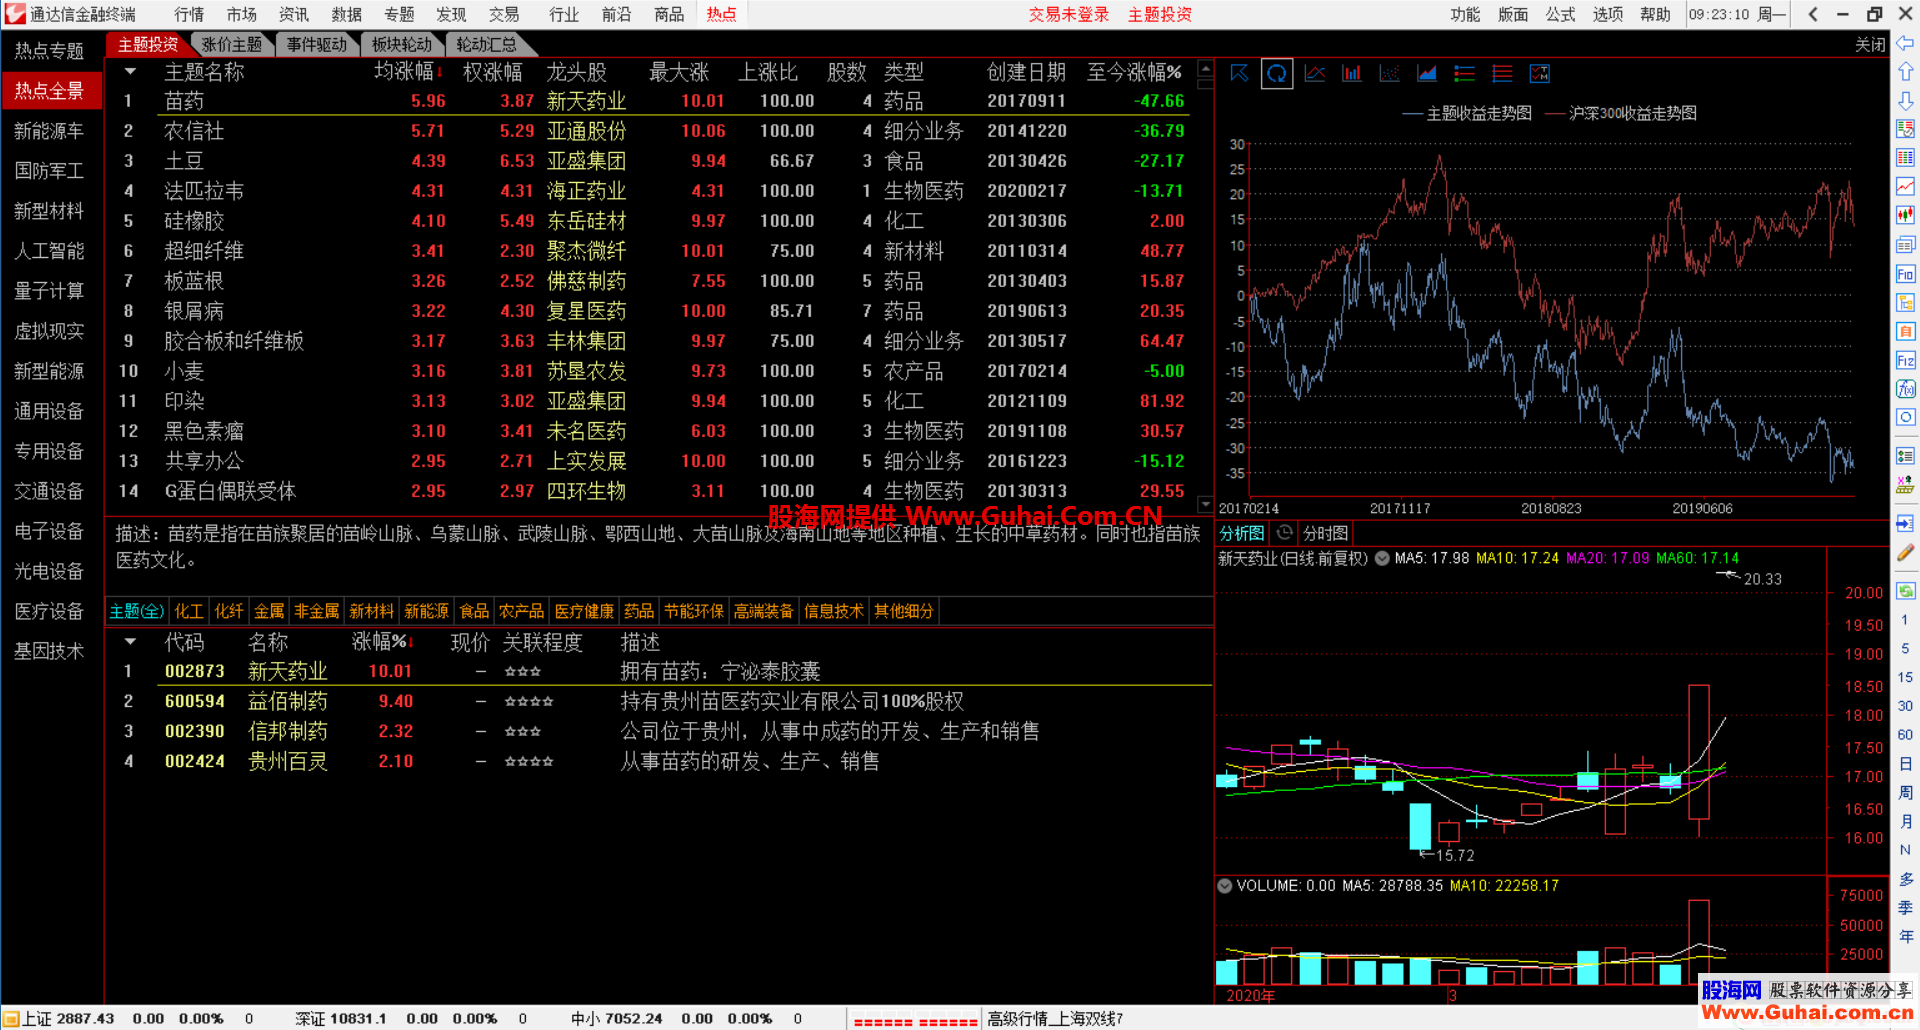
Task: Switch to 涨价主题 tab
Action: (231, 44)
